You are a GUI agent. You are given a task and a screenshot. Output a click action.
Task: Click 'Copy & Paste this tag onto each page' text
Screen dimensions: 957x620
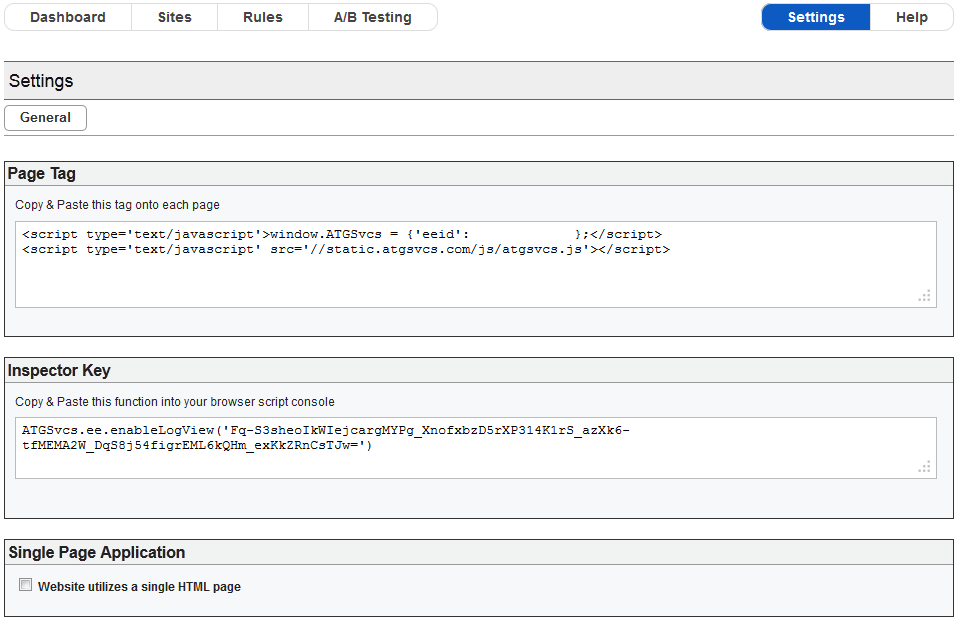117,205
